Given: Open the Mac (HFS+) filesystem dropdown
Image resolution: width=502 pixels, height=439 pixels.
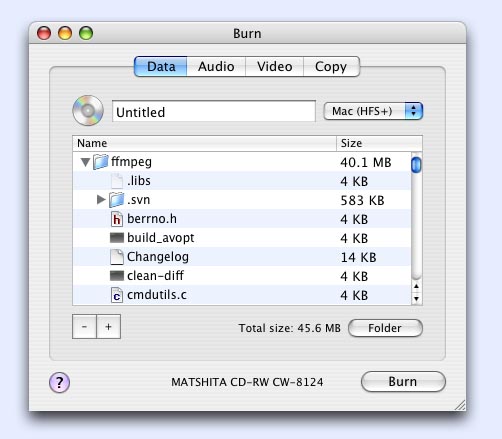Looking at the screenshot, I should click(x=373, y=111).
